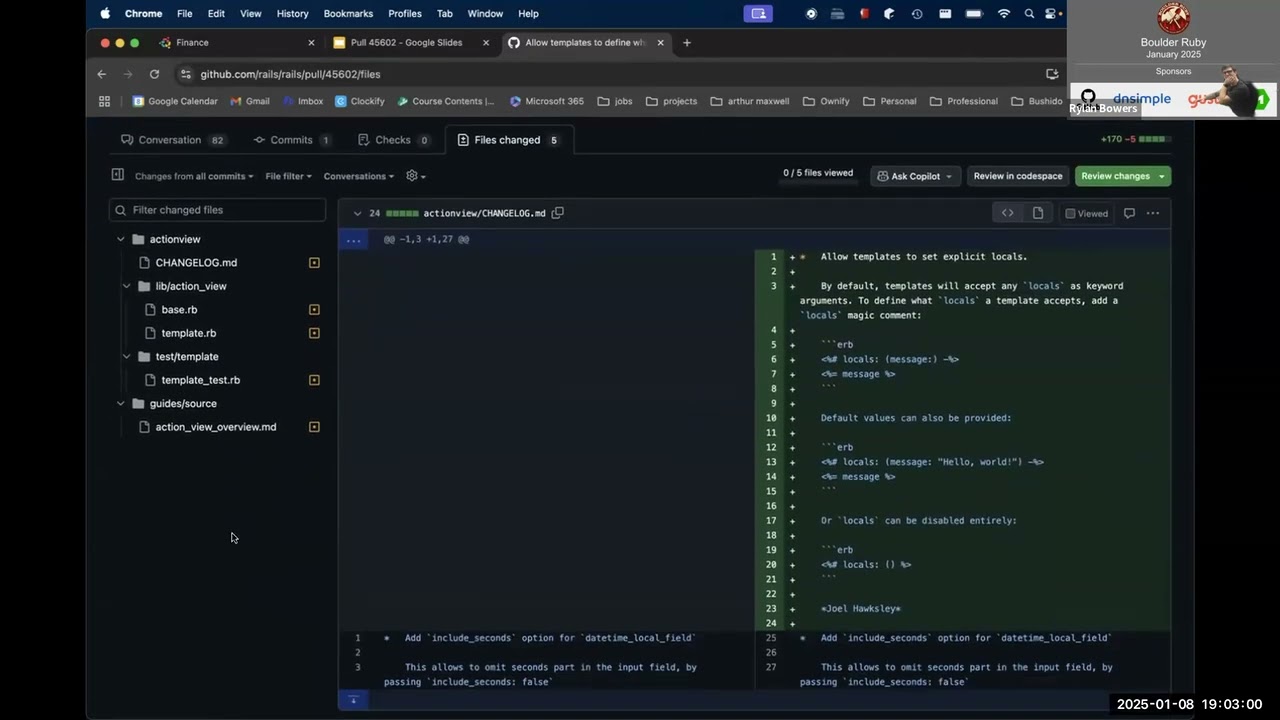Open the file options three-dot menu

pyautogui.click(x=1153, y=213)
